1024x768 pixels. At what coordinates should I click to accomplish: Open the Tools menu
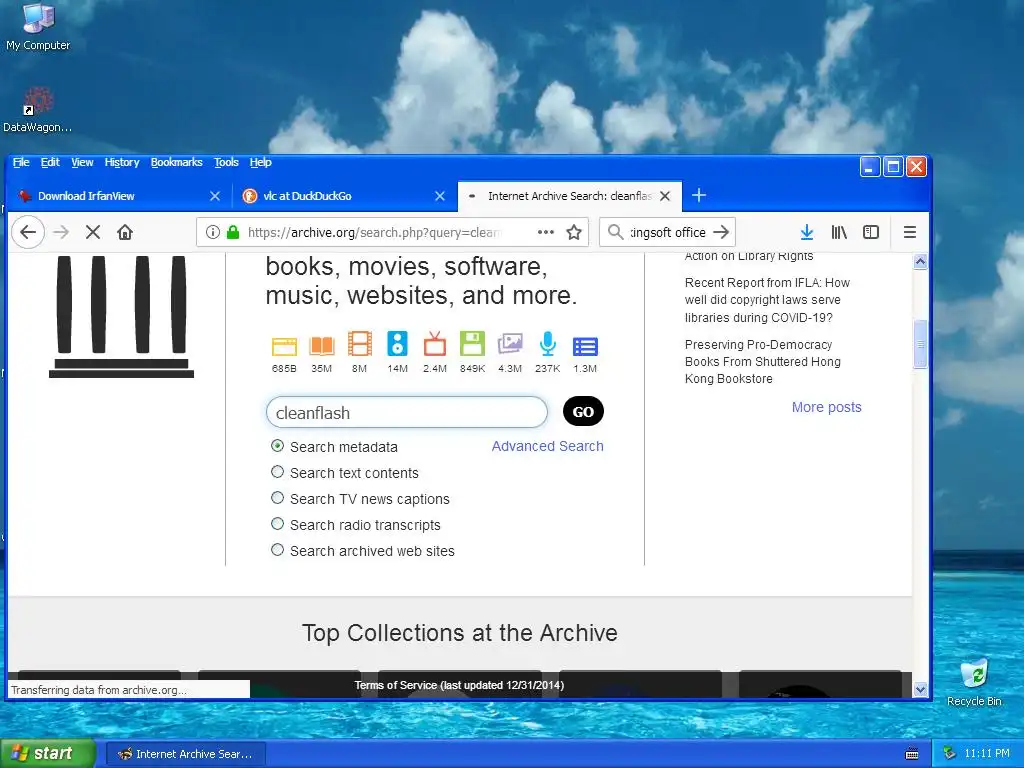pos(226,162)
